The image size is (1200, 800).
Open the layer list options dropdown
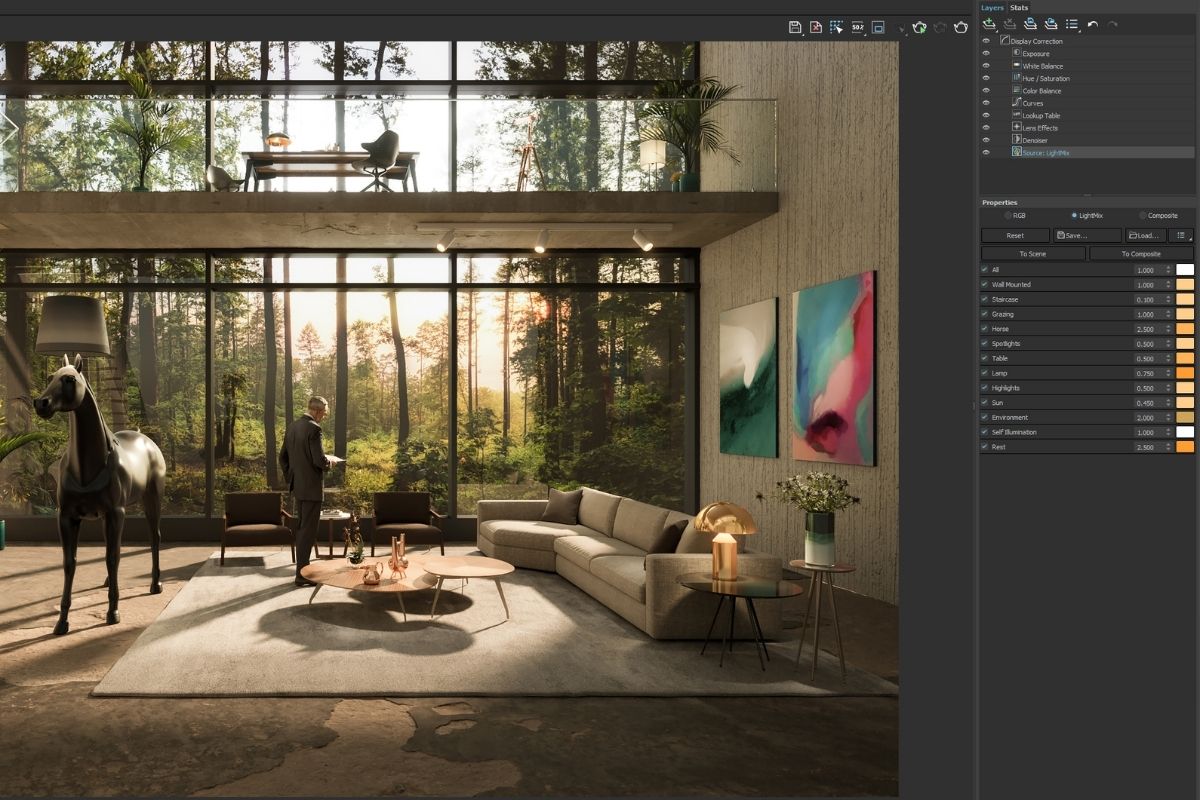click(1072, 24)
